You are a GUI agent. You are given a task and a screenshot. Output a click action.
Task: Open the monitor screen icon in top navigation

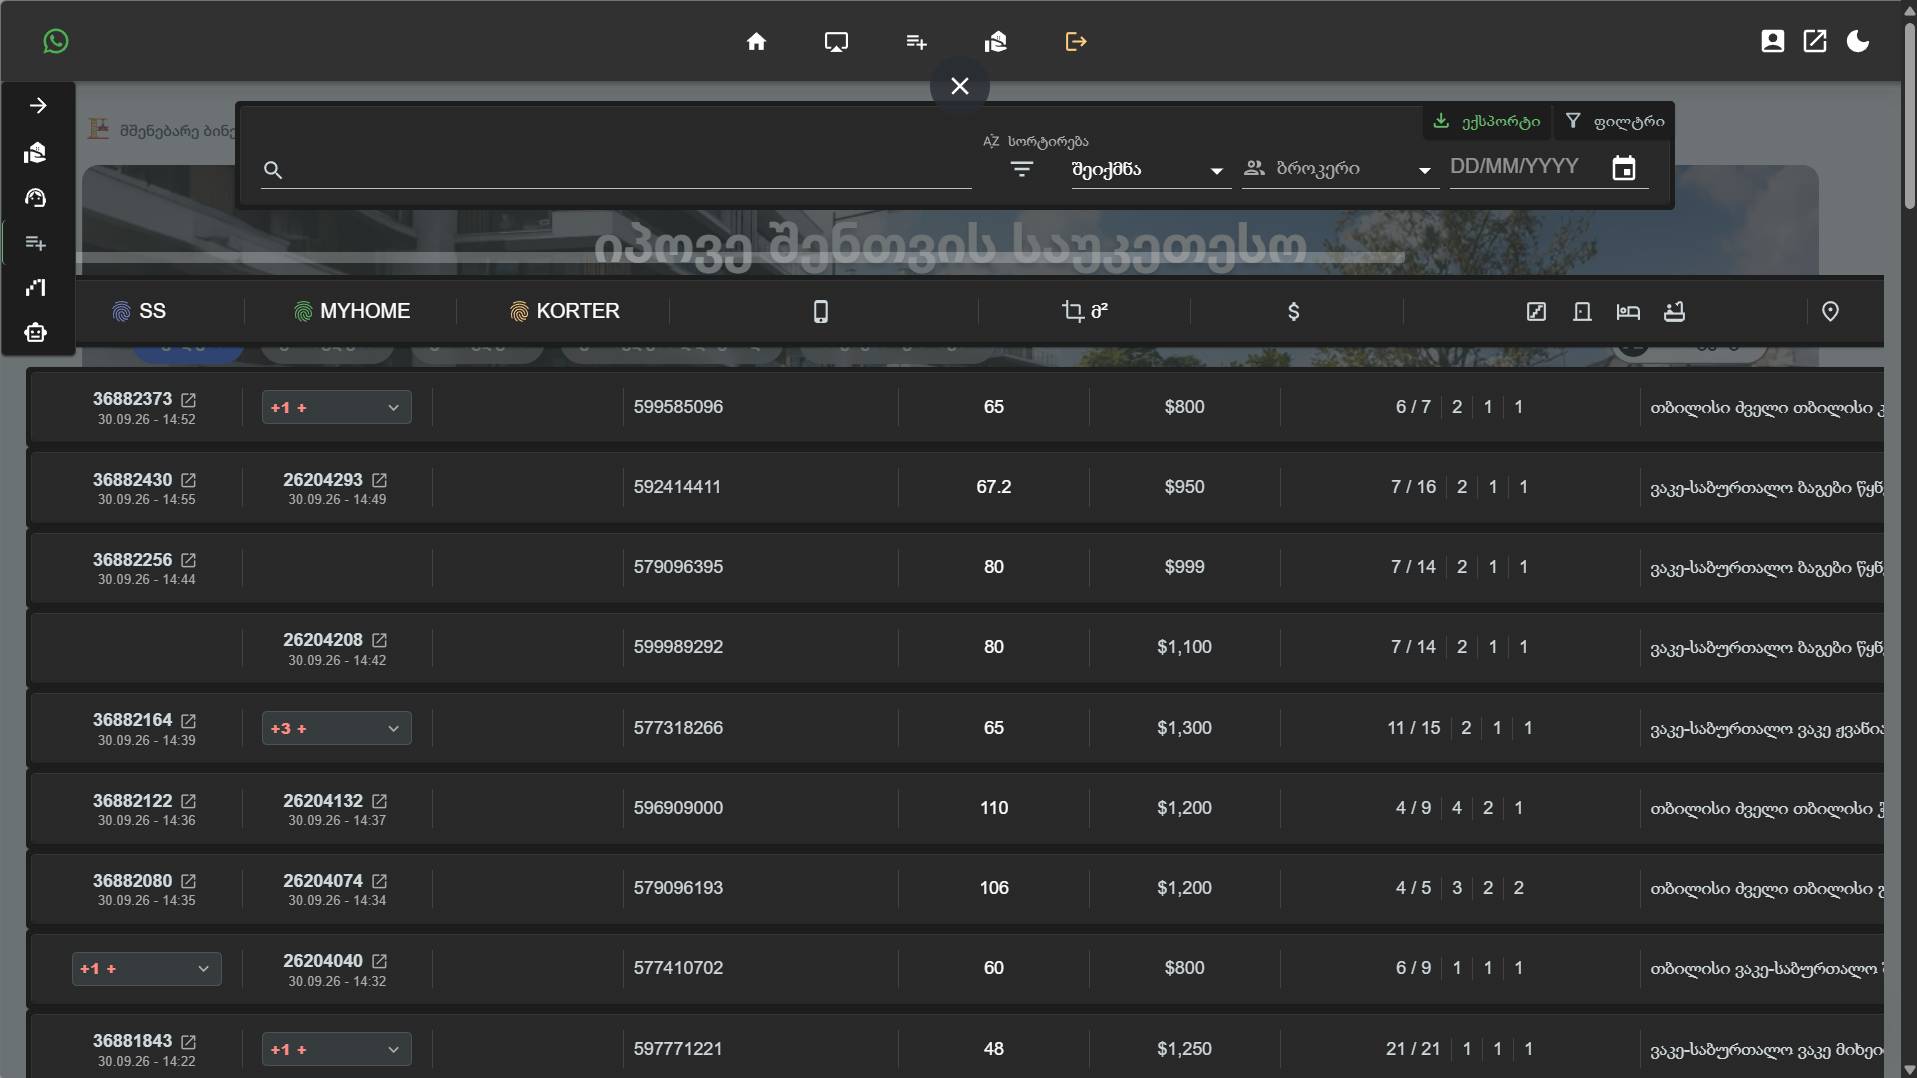pyautogui.click(x=836, y=41)
